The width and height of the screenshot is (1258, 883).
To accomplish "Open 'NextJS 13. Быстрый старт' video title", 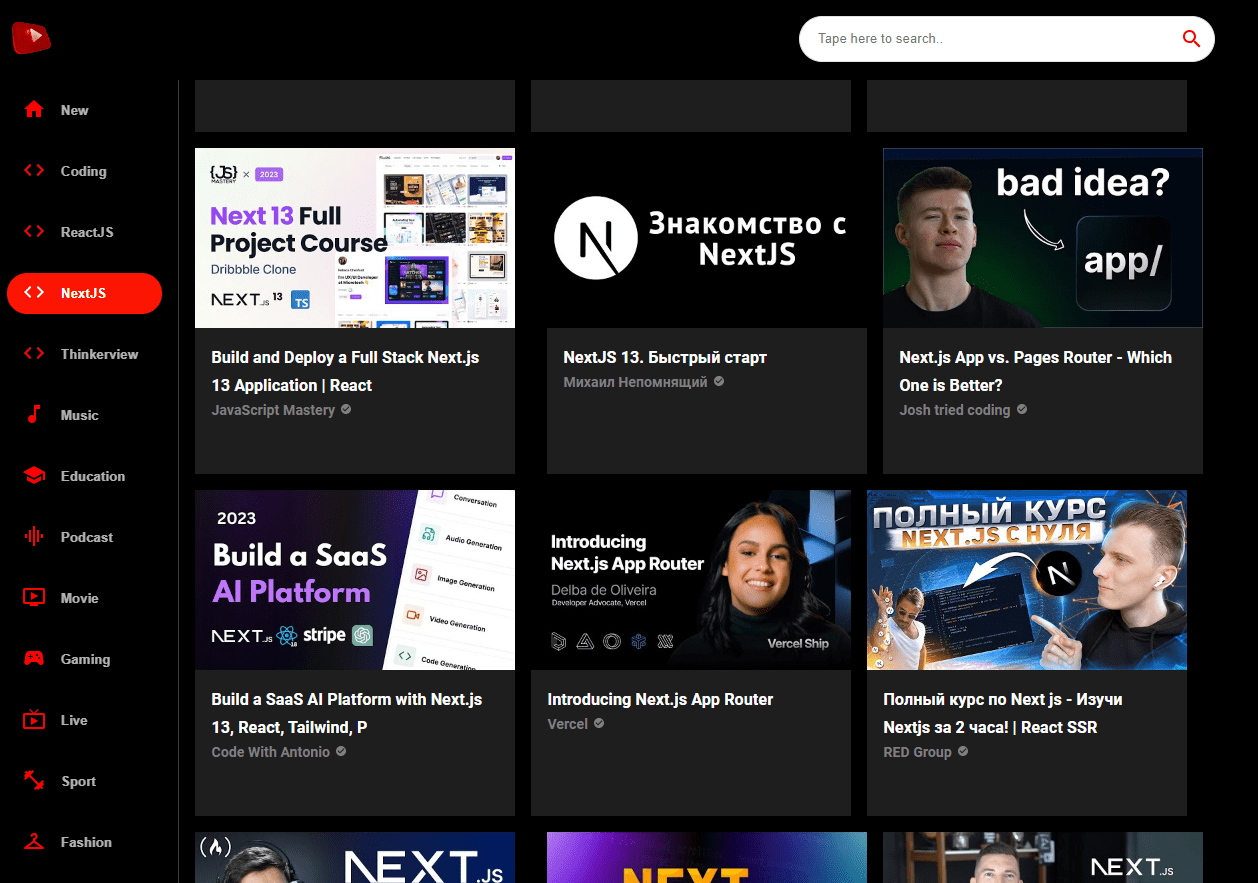I will (665, 357).
